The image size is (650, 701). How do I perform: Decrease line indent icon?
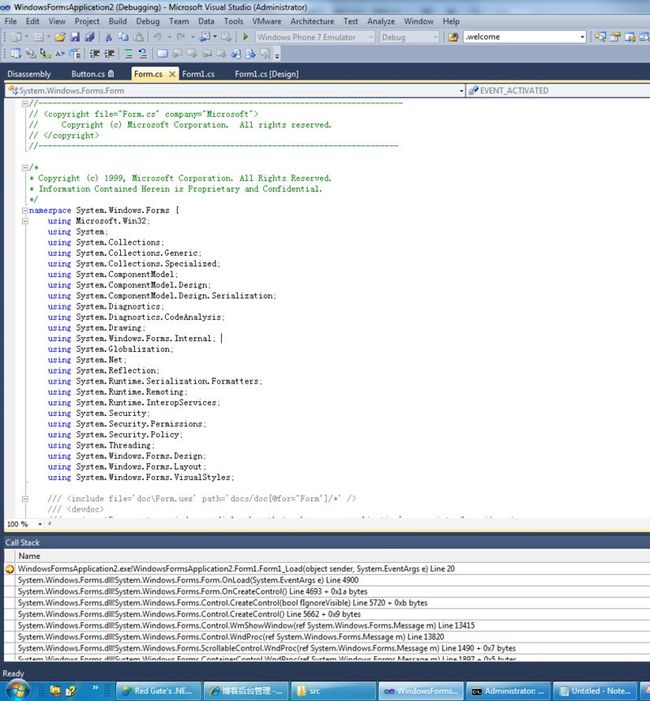click(x=94, y=54)
